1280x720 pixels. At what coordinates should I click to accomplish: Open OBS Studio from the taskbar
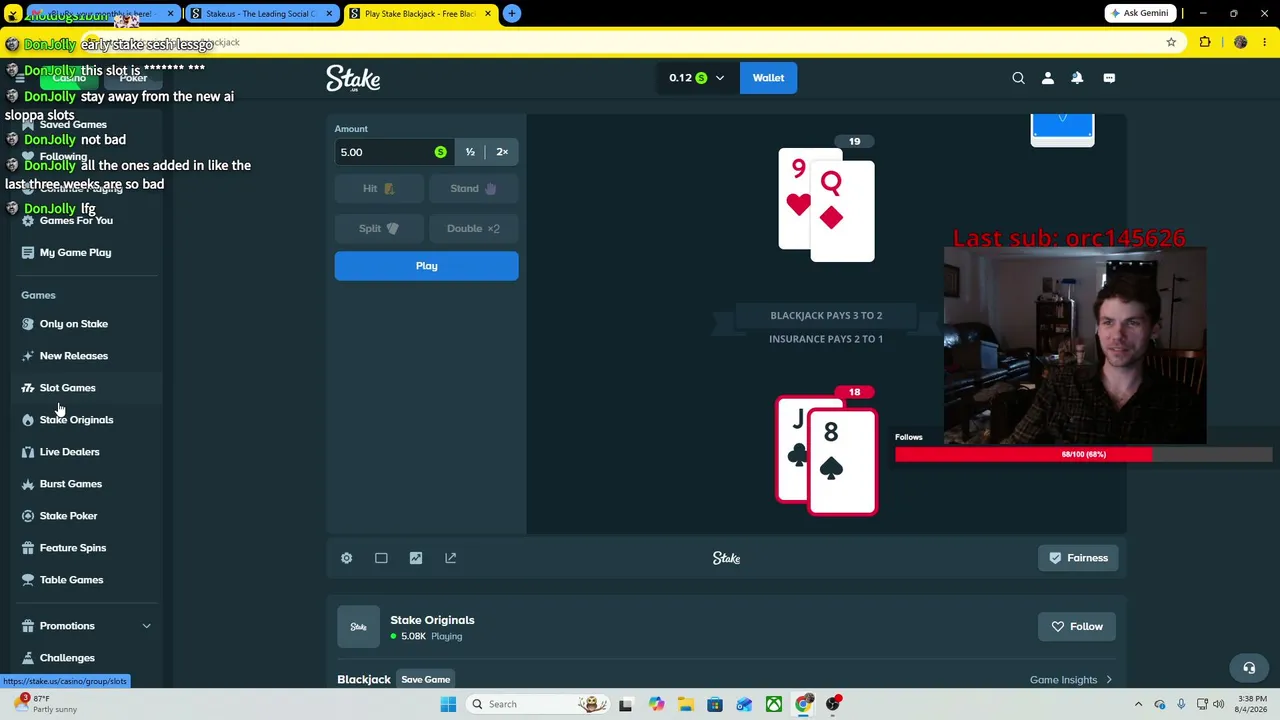833,704
